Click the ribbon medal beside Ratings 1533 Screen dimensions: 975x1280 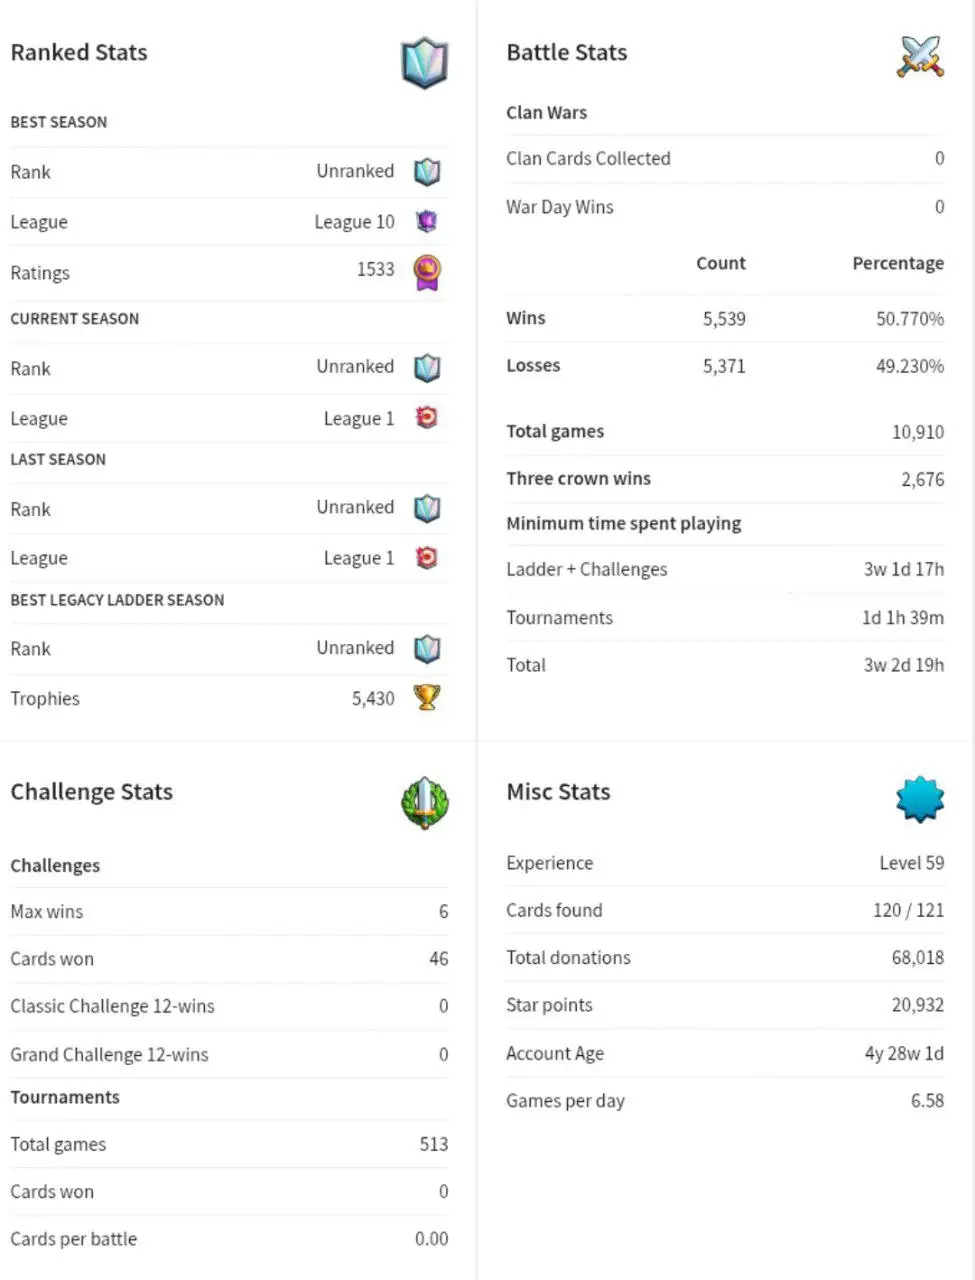427,271
